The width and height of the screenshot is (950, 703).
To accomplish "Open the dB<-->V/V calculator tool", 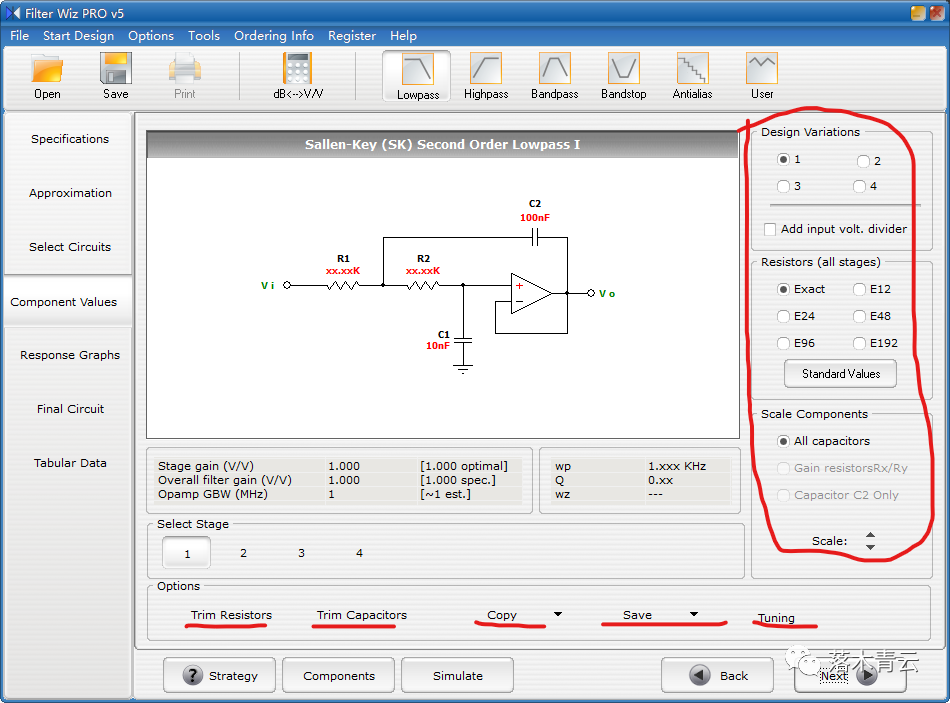I will 298,70.
